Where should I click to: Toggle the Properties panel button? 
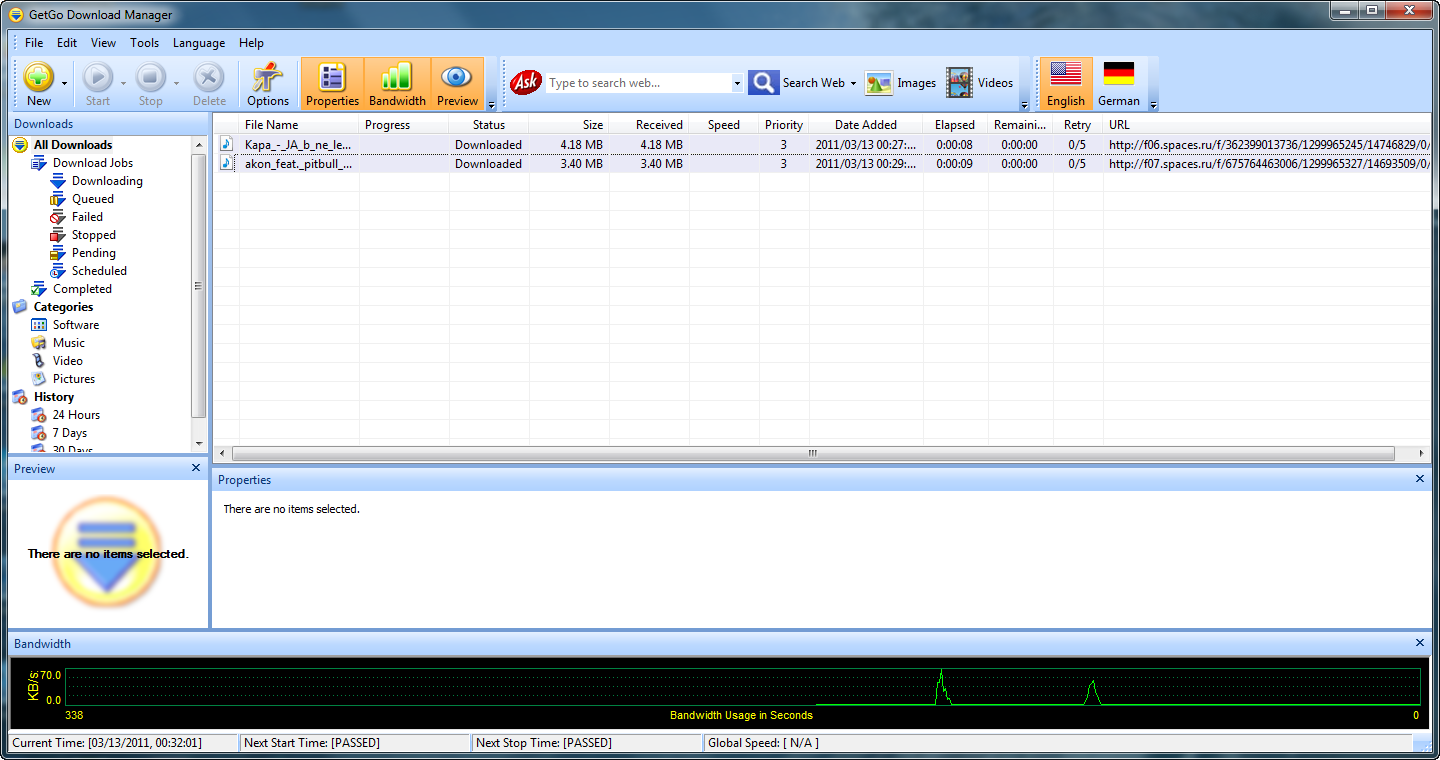332,84
